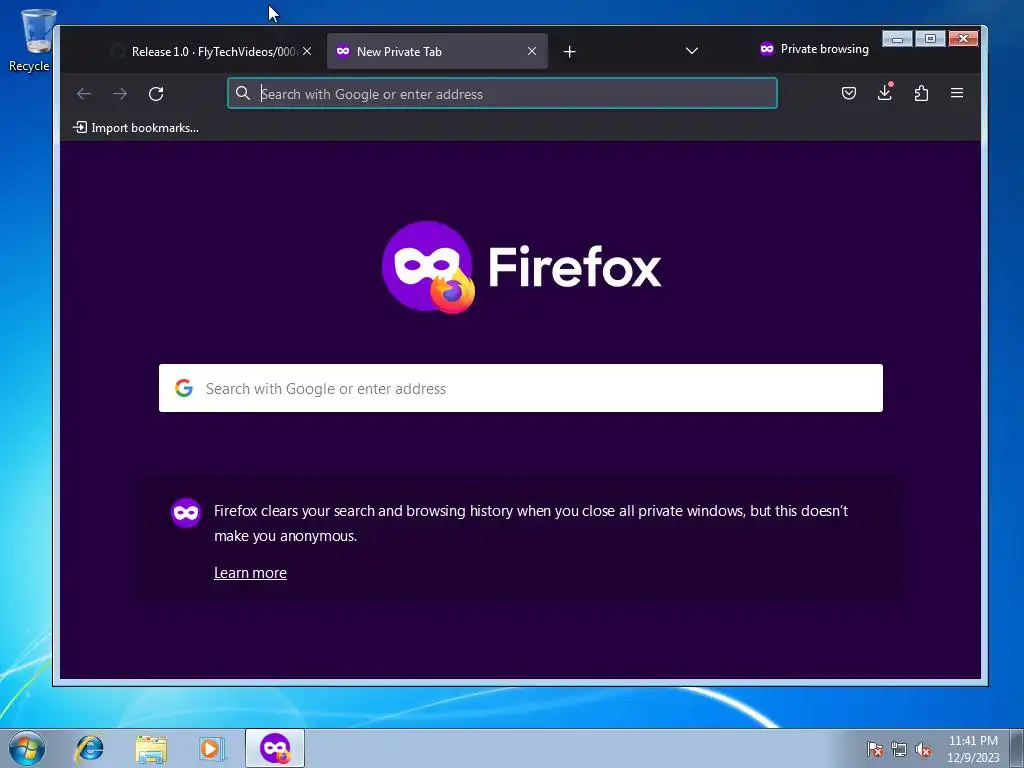Image resolution: width=1024 pixels, height=768 pixels.
Task: Click the Firefox wordmark text
Action: pos(575,267)
